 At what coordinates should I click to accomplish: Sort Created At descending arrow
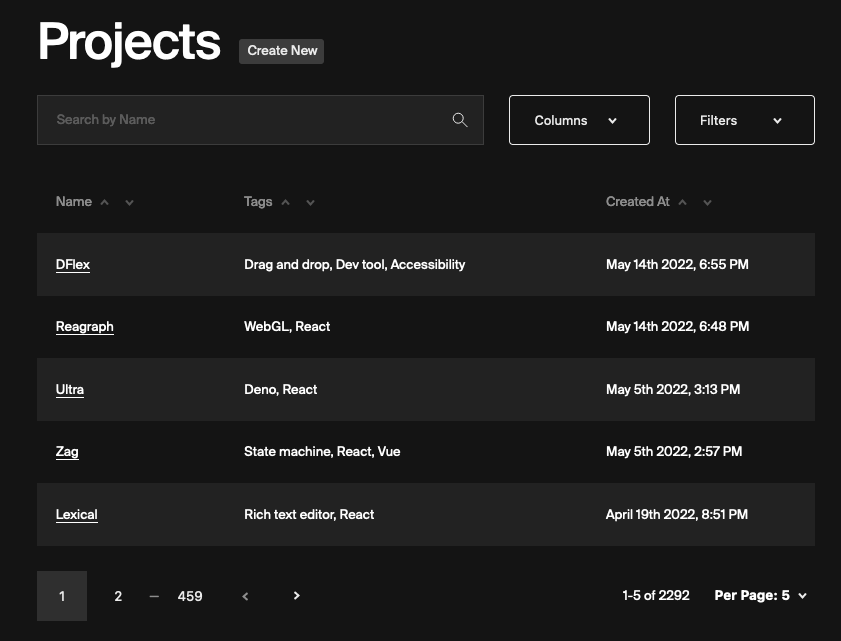click(707, 202)
